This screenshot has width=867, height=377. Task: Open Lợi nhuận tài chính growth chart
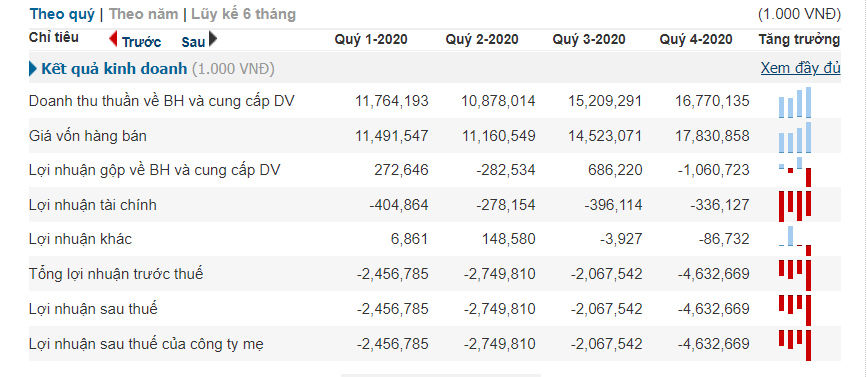point(795,206)
